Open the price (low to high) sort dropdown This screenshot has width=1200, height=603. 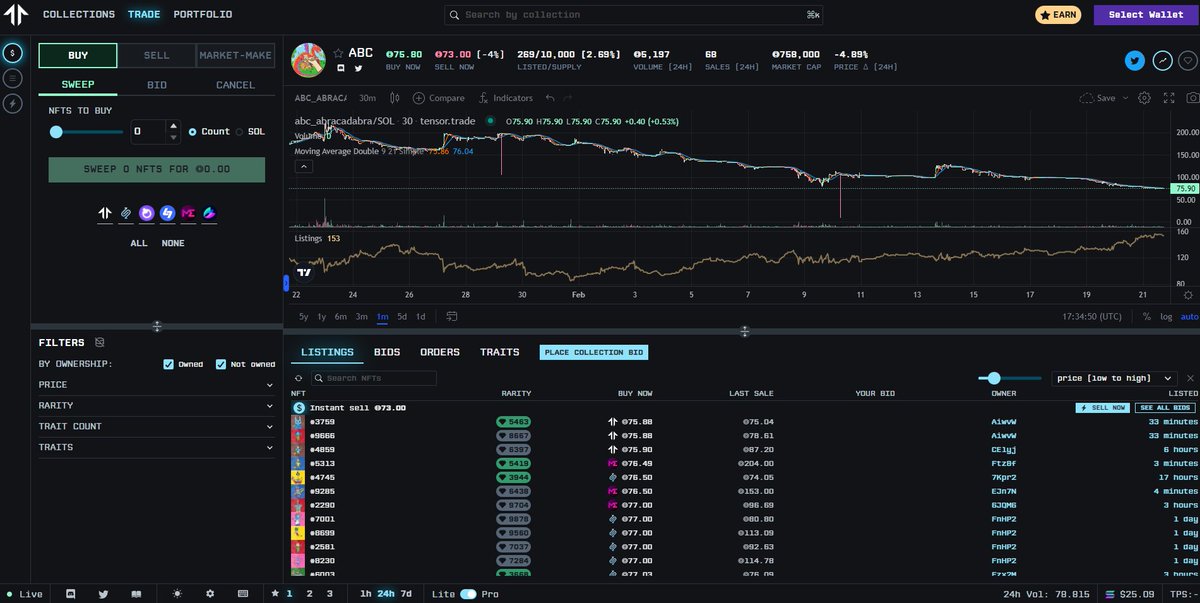(x=1115, y=378)
